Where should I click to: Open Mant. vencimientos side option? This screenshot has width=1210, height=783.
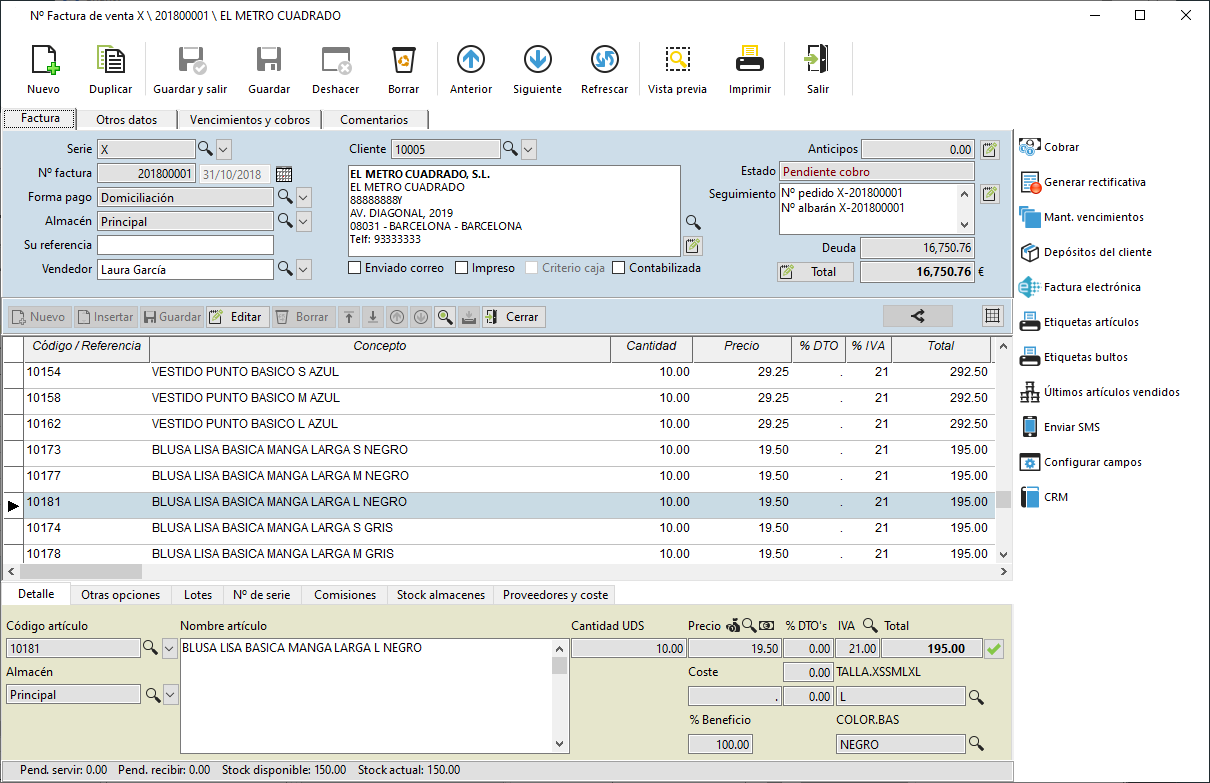tap(1082, 217)
